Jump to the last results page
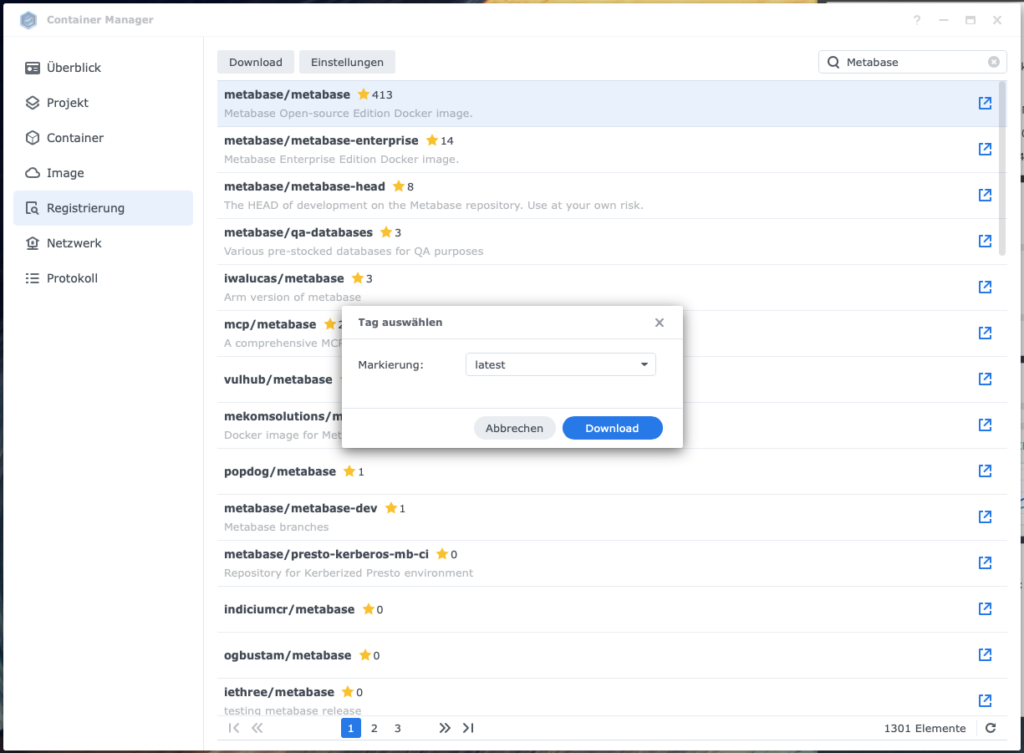 (468, 728)
